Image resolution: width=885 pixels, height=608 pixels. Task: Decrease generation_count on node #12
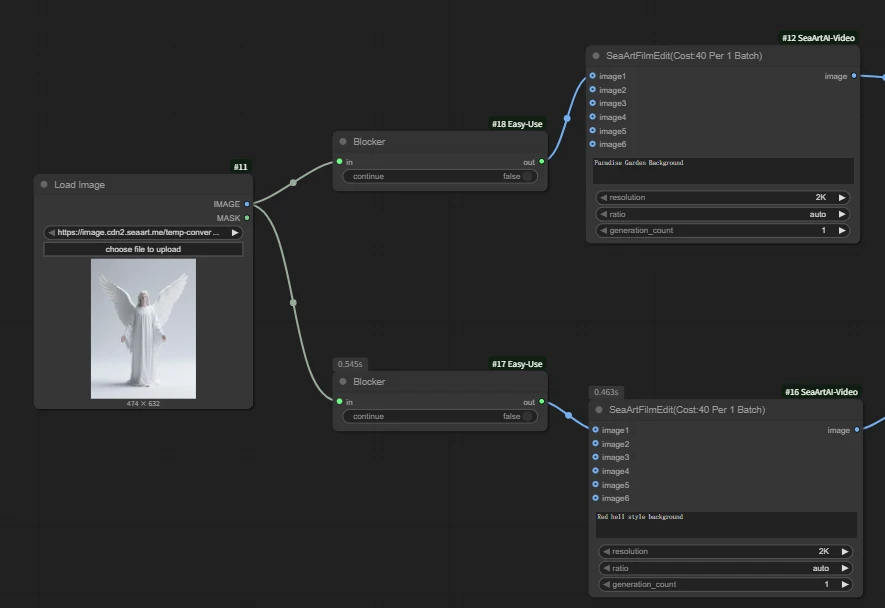(x=603, y=230)
